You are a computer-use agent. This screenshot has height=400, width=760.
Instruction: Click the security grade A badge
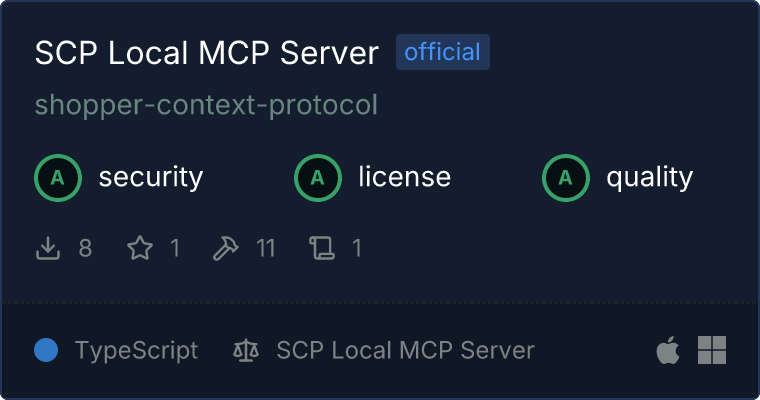pos(58,178)
